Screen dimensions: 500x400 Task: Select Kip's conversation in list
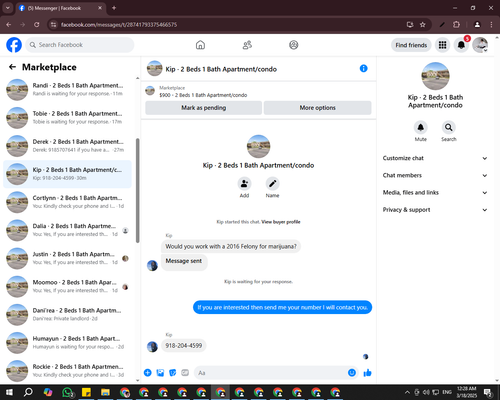(x=67, y=174)
